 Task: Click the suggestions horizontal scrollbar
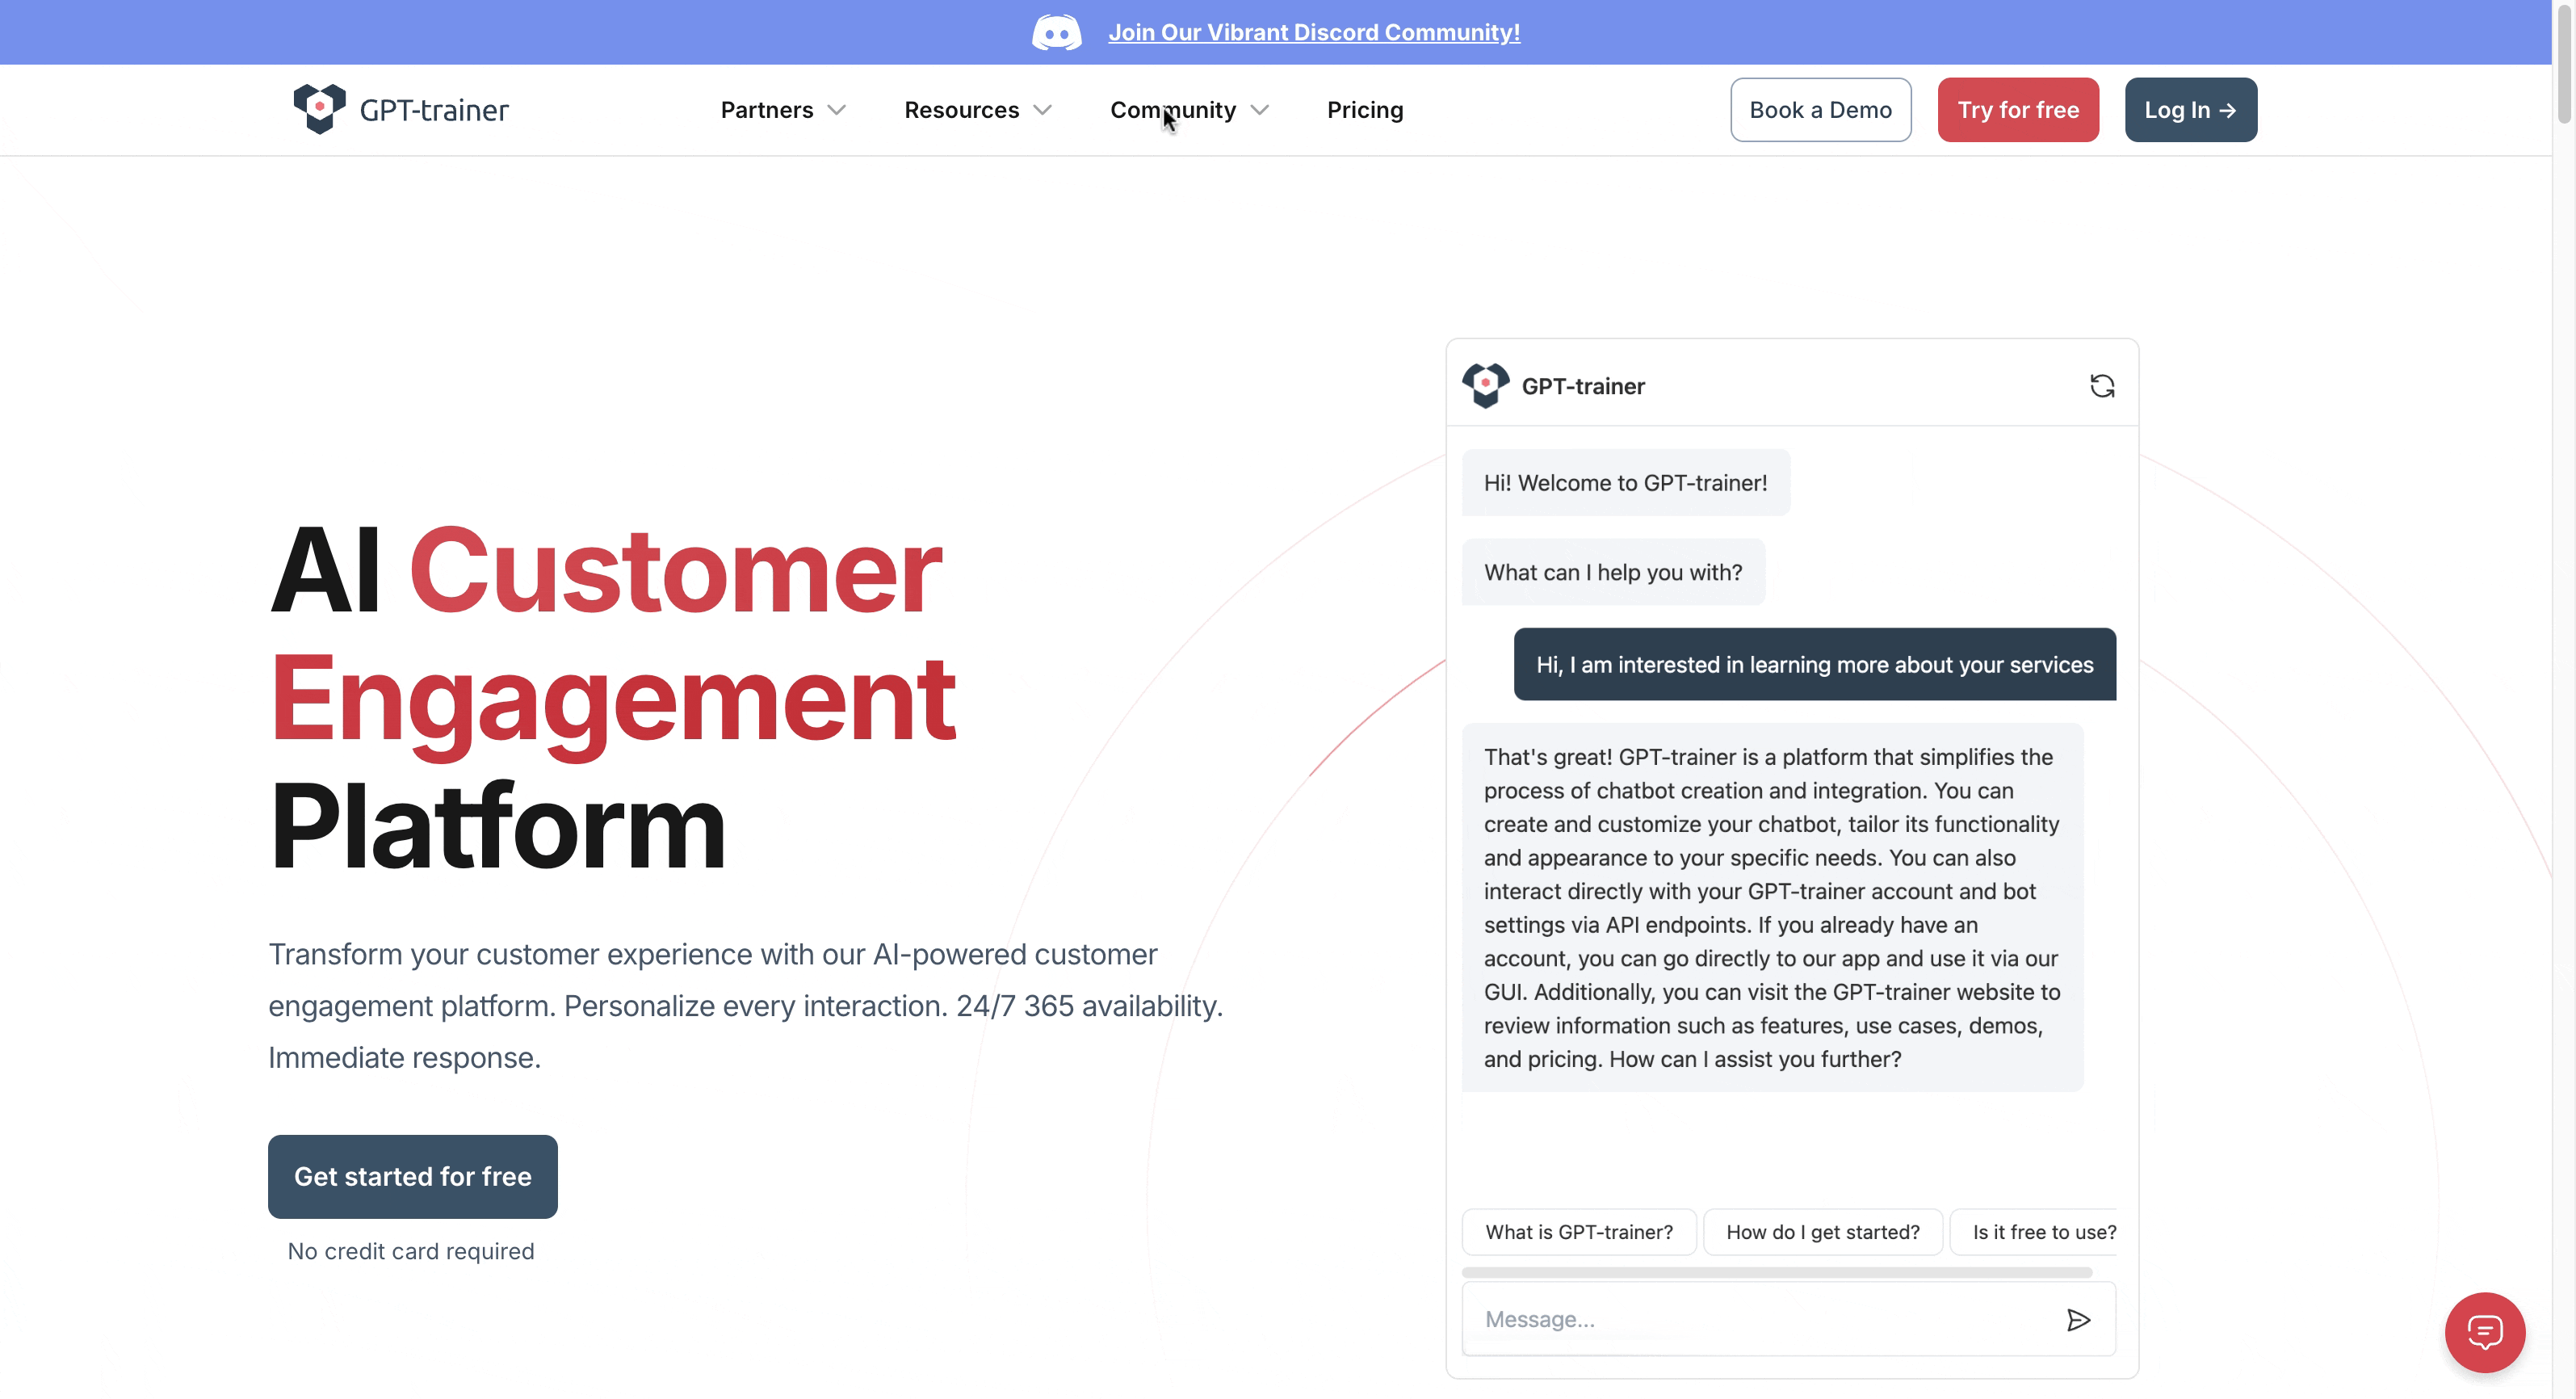(x=1776, y=1272)
